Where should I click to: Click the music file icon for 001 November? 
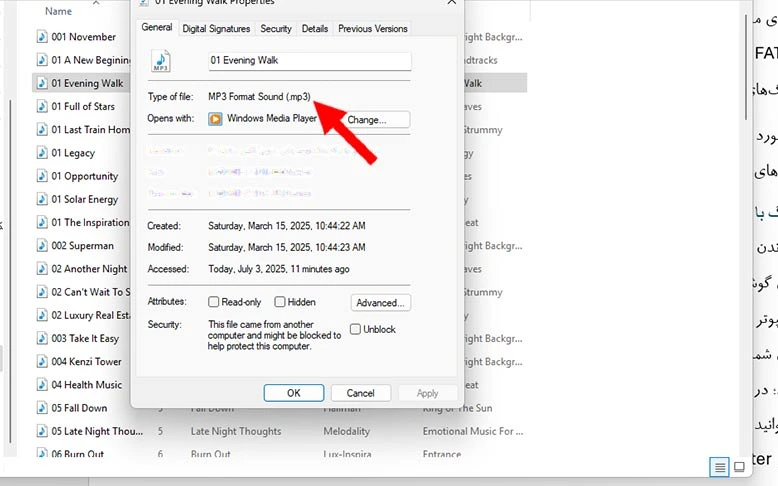[x=42, y=37]
